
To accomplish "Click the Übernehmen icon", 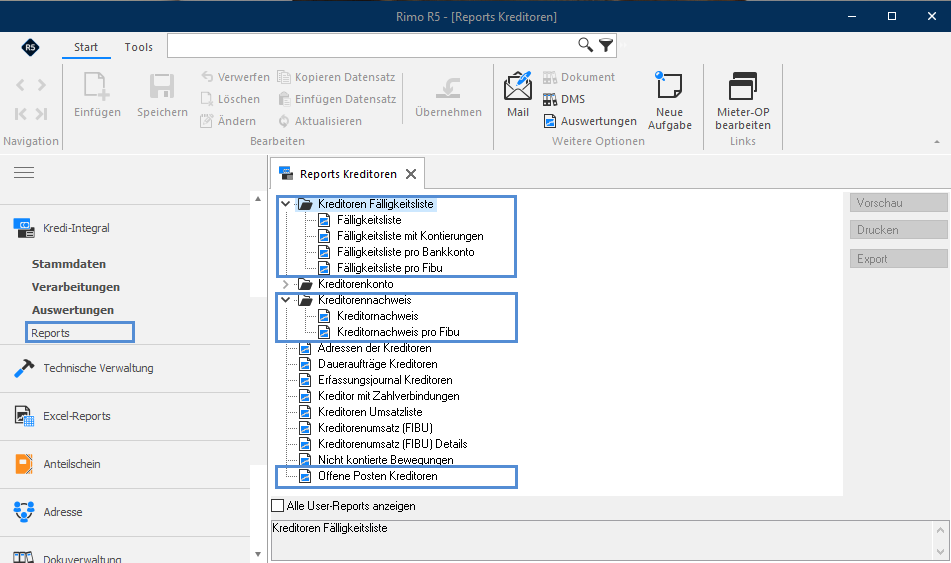I will tap(448, 88).
